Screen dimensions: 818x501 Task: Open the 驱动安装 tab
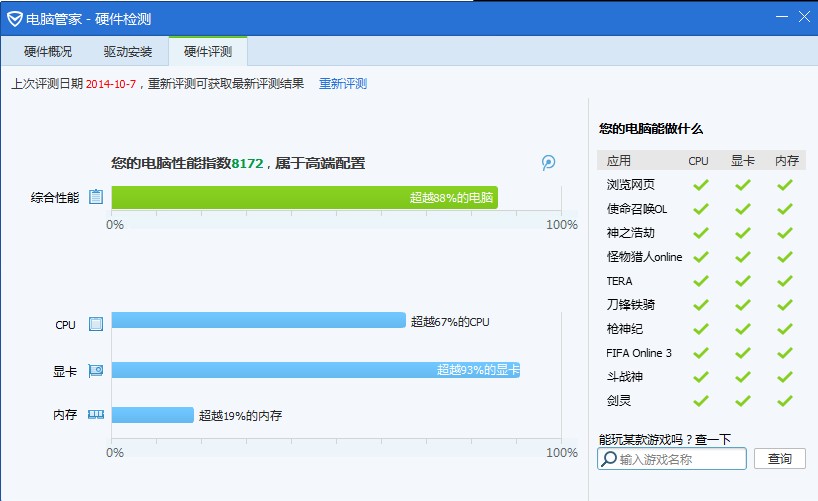click(x=128, y=51)
